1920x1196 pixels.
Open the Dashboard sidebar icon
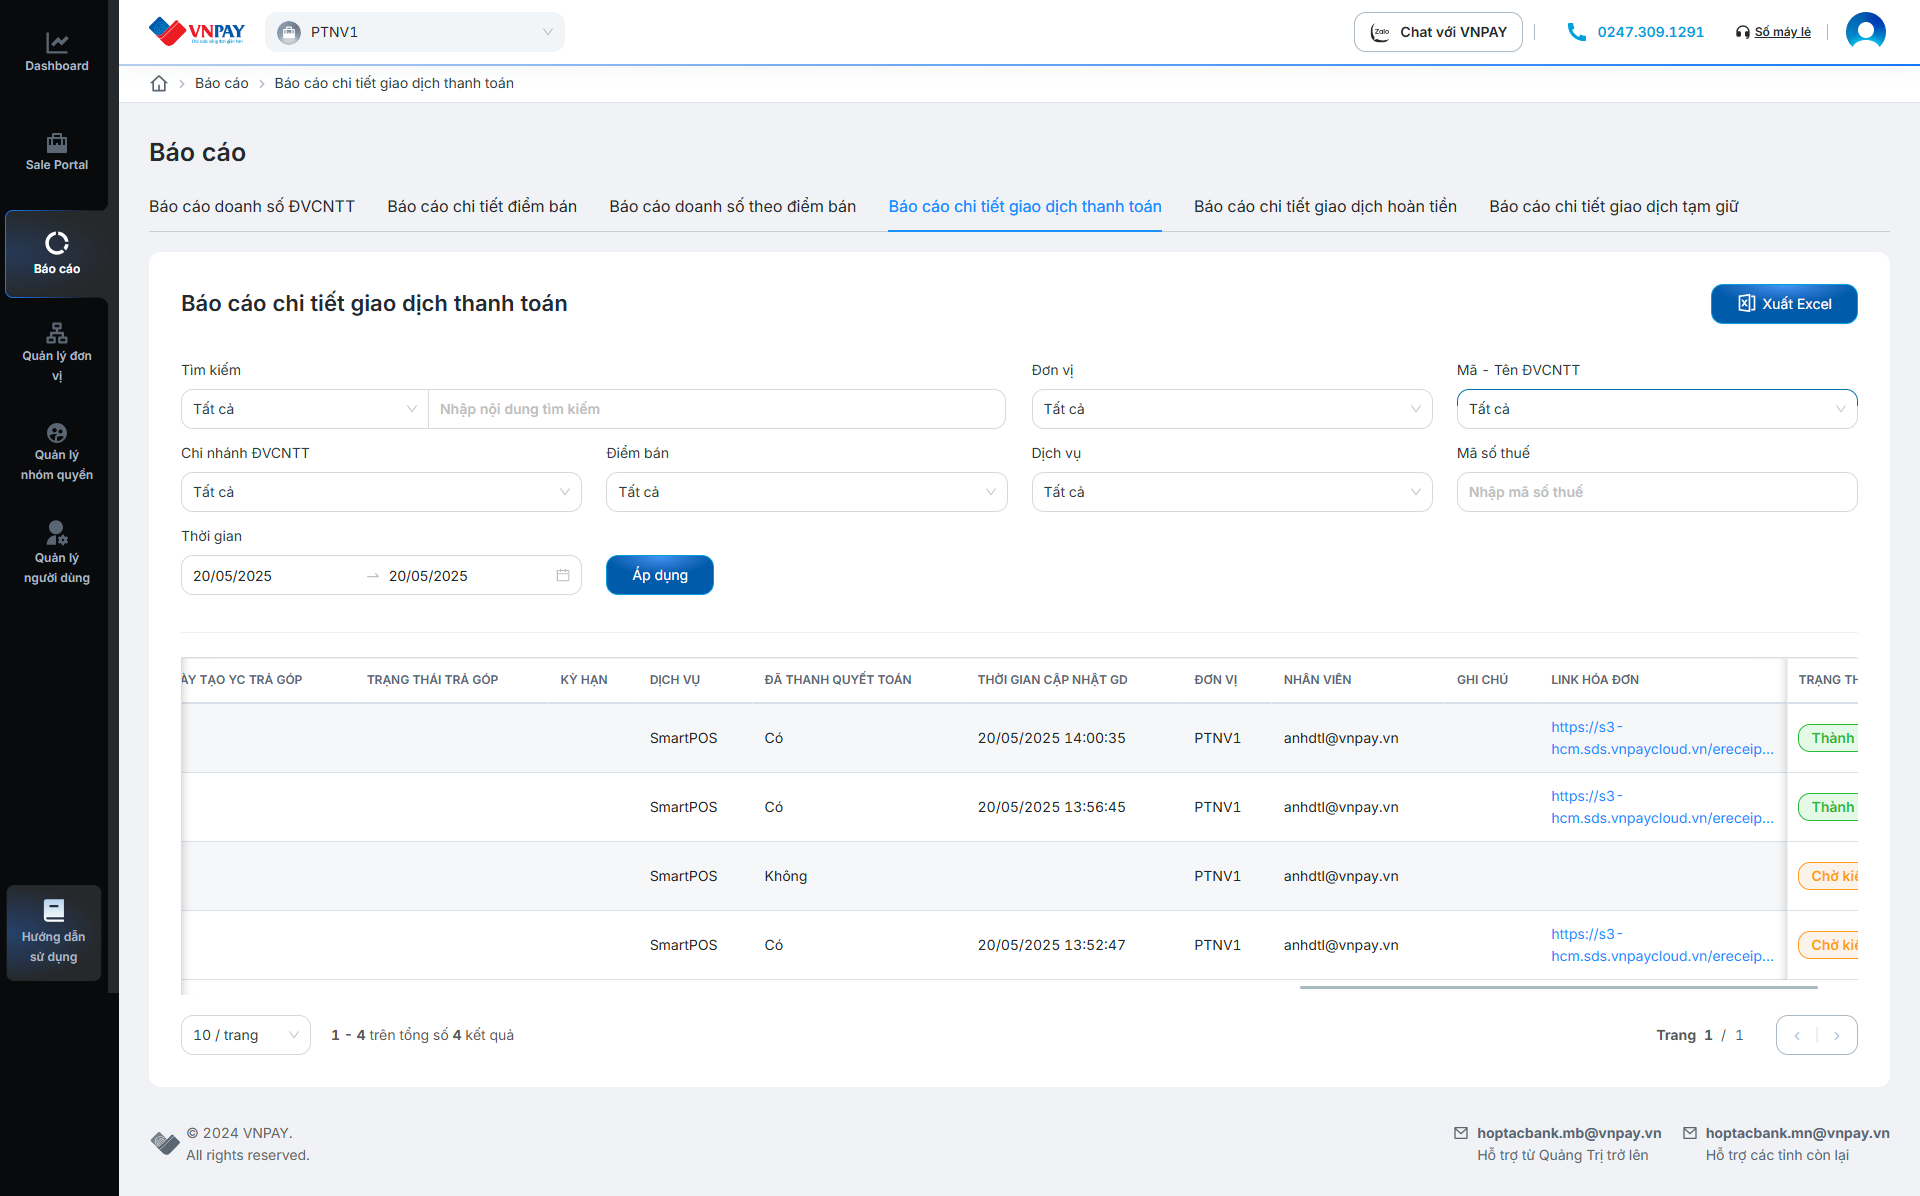coord(57,43)
